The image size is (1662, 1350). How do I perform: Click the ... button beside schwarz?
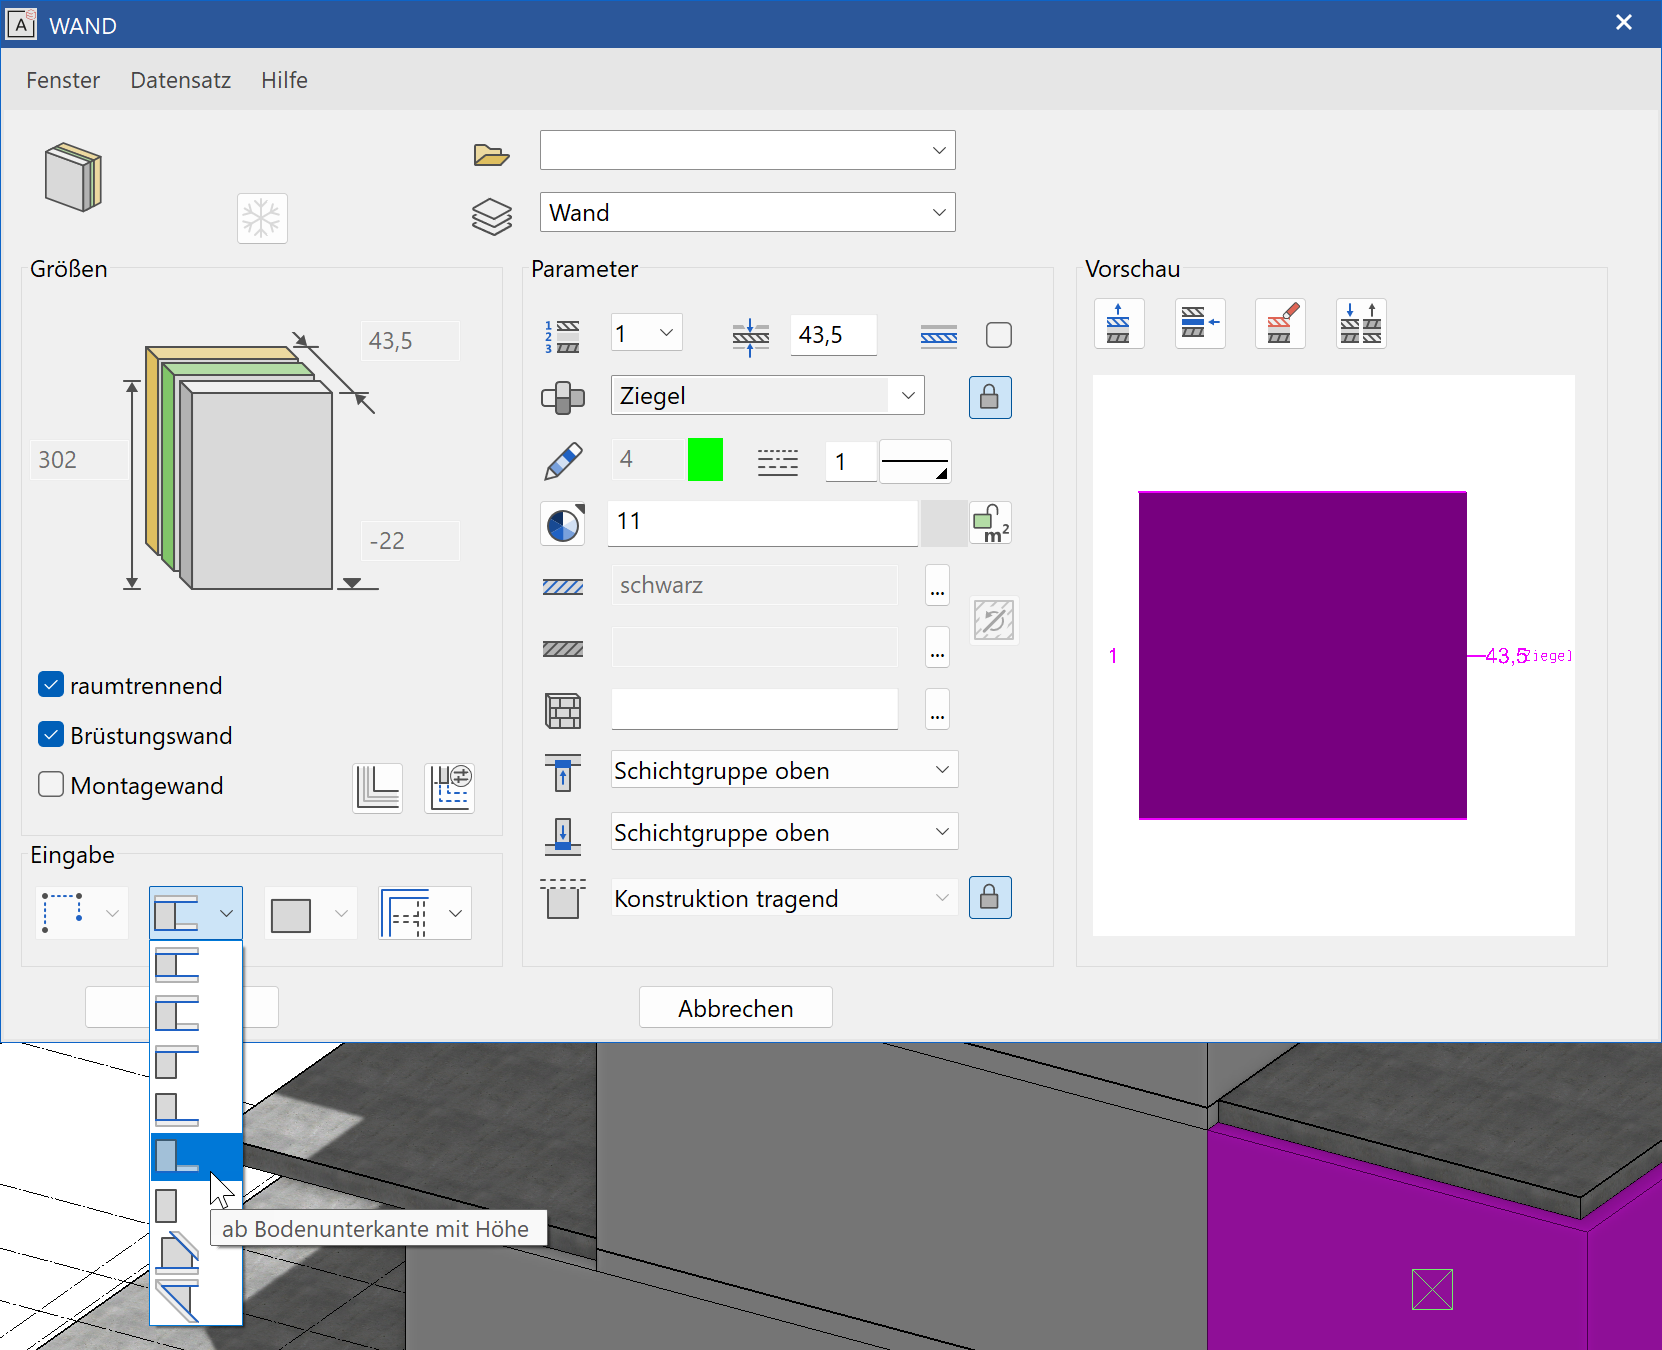point(937,586)
